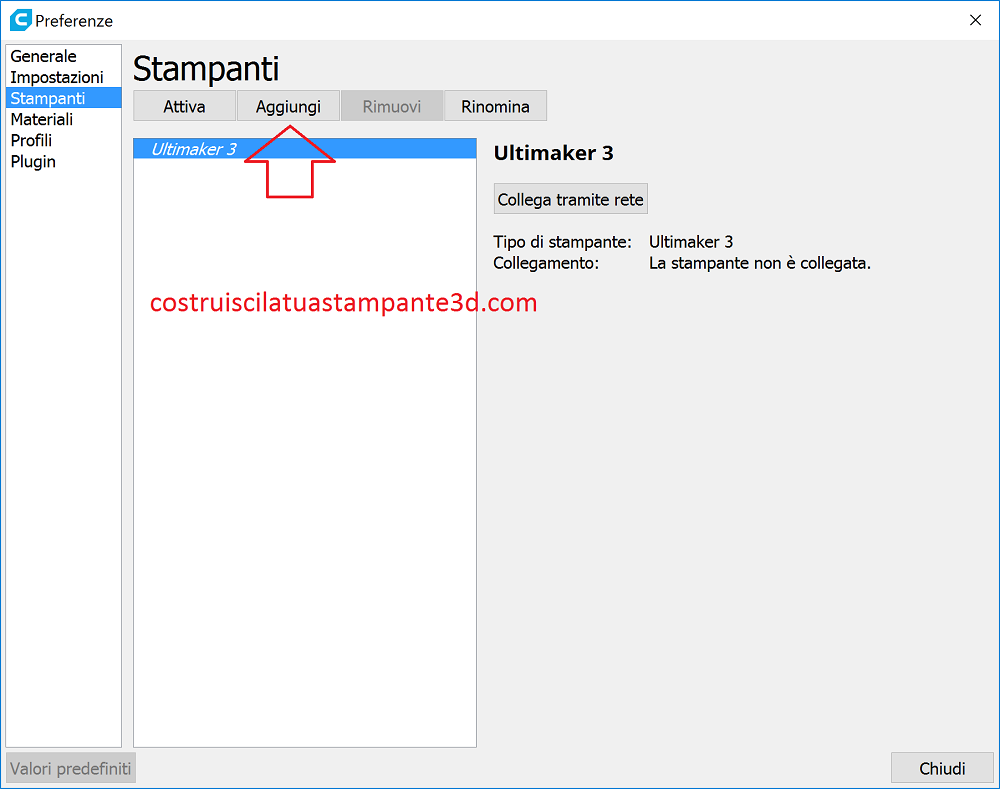Click the 'La stampante non è collegata.' text

(760, 263)
